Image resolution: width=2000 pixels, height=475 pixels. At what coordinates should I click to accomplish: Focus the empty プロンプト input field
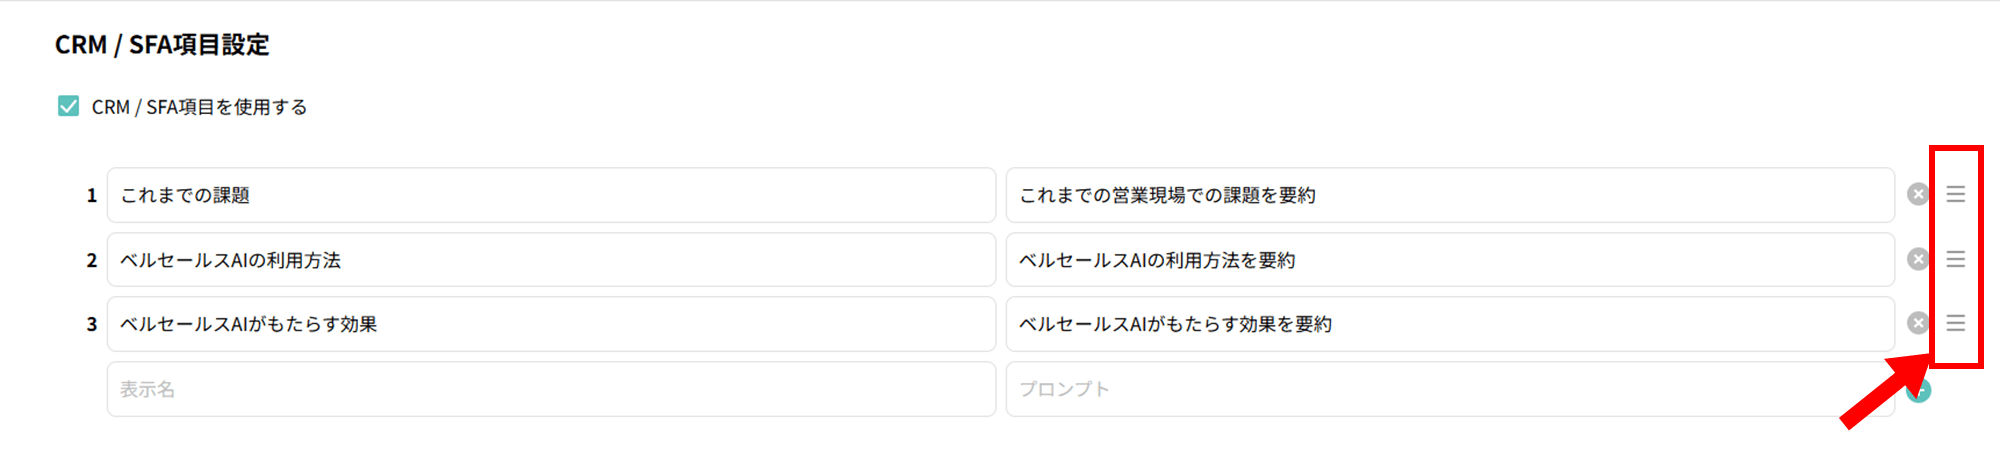click(x=1450, y=389)
